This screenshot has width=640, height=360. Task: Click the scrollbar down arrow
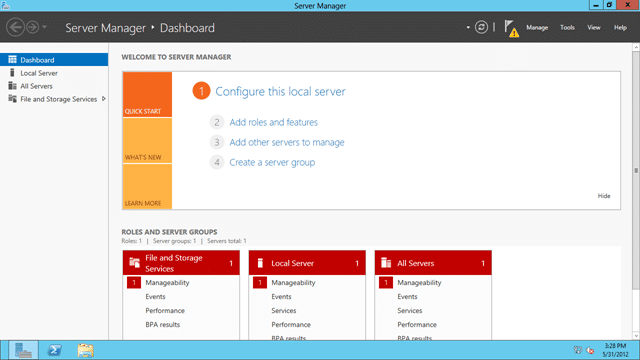pyautogui.click(x=636, y=336)
